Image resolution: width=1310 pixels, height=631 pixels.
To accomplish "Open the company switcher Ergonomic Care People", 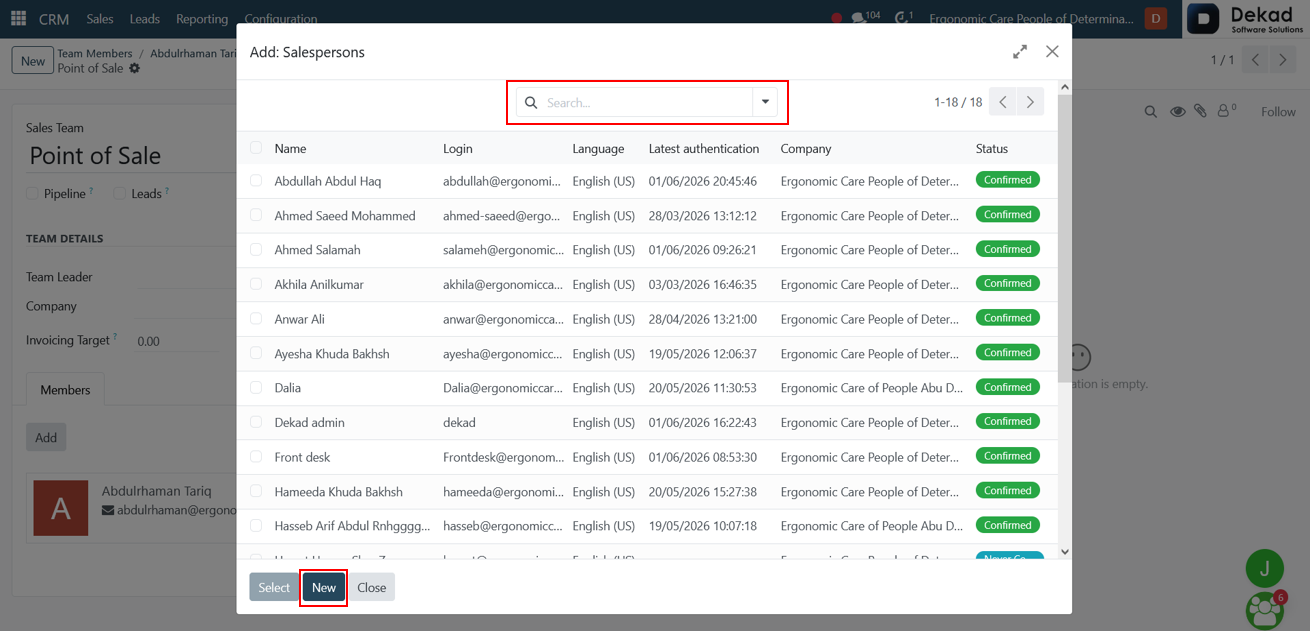I will tap(1031, 18).
